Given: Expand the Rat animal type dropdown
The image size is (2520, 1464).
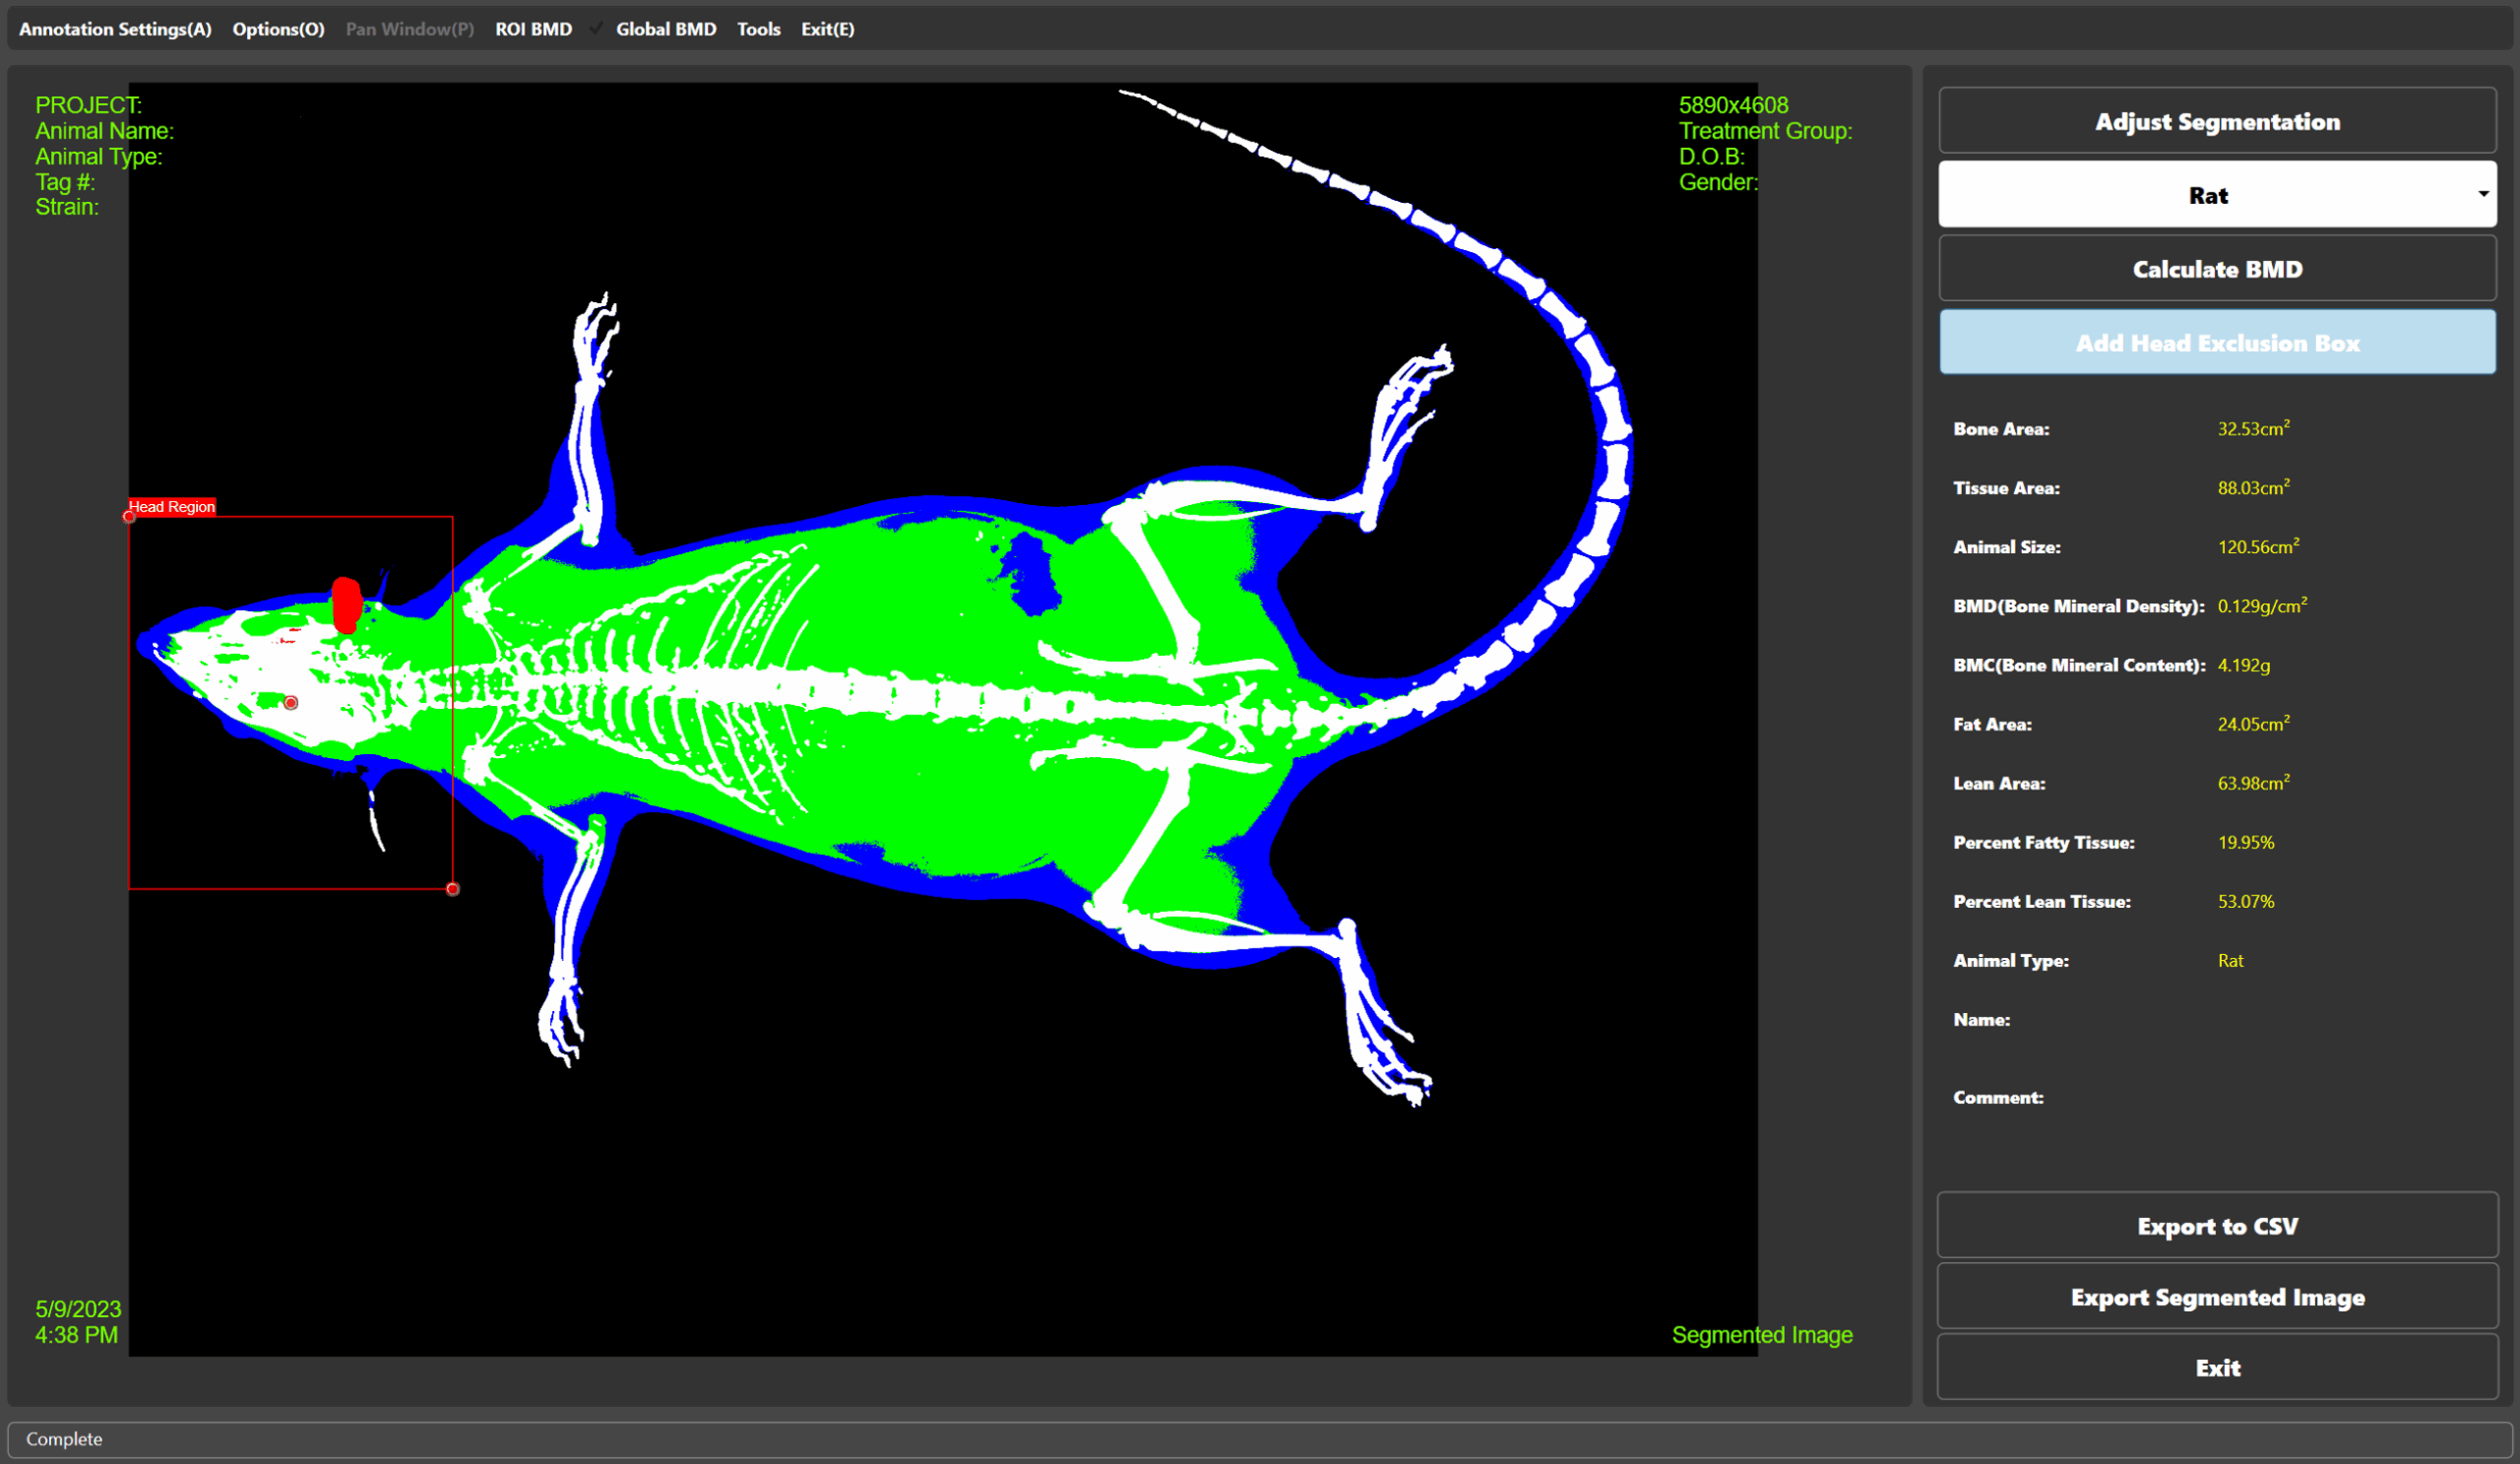Looking at the screenshot, I should 2217,195.
